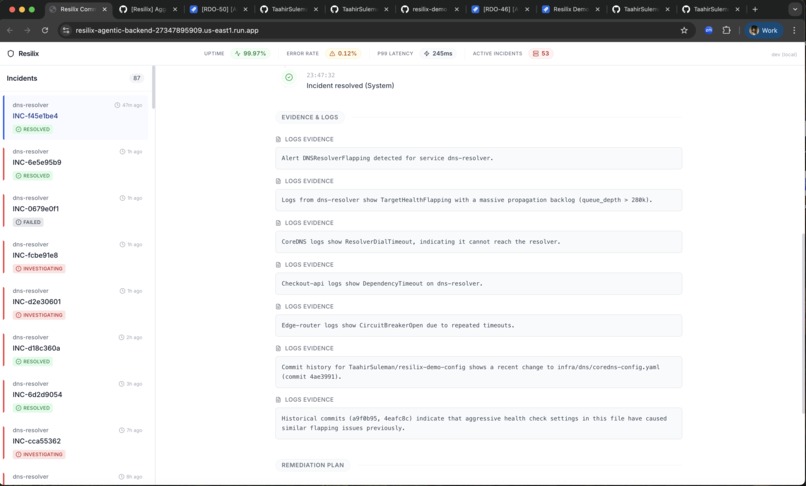Click the document icon above the Edge-router logs entry
This screenshot has width=806, height=486.
tap(278, 307)
